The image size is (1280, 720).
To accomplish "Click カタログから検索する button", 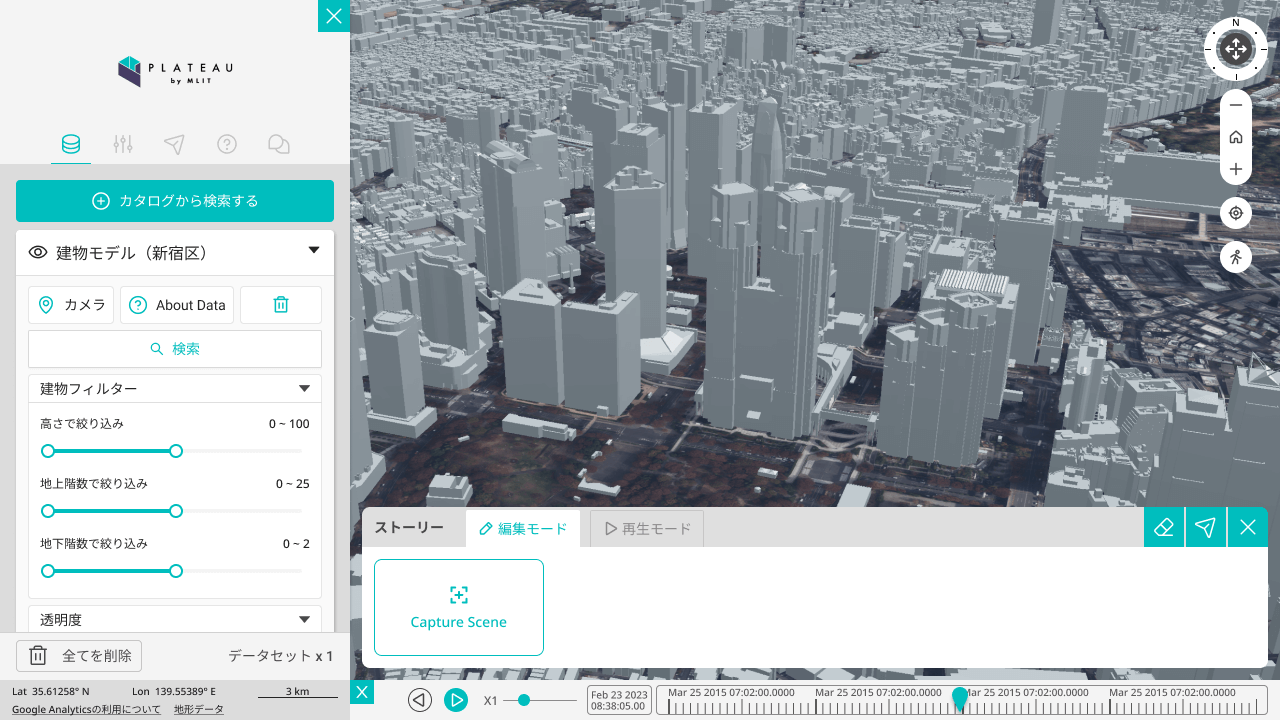I will [x=175, y=201].
